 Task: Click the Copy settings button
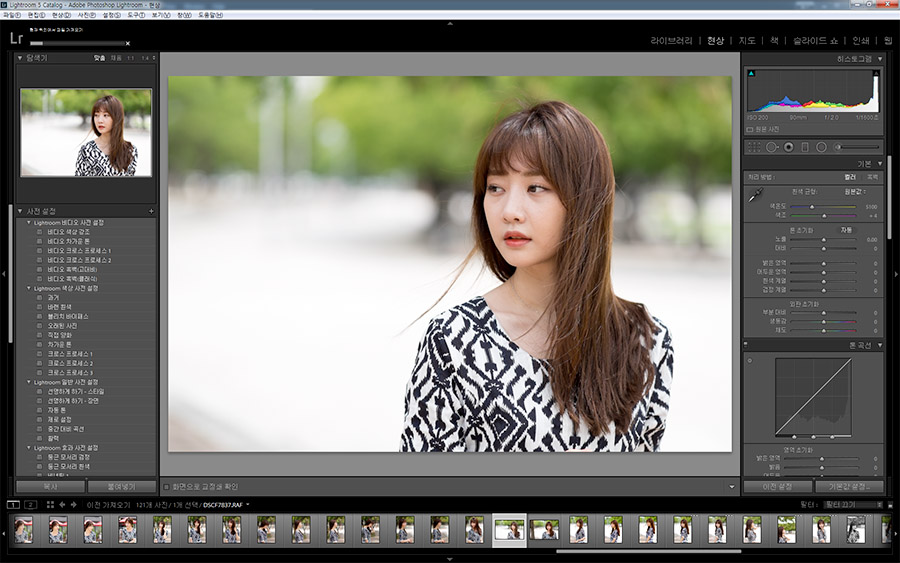[x=51, y=487]
